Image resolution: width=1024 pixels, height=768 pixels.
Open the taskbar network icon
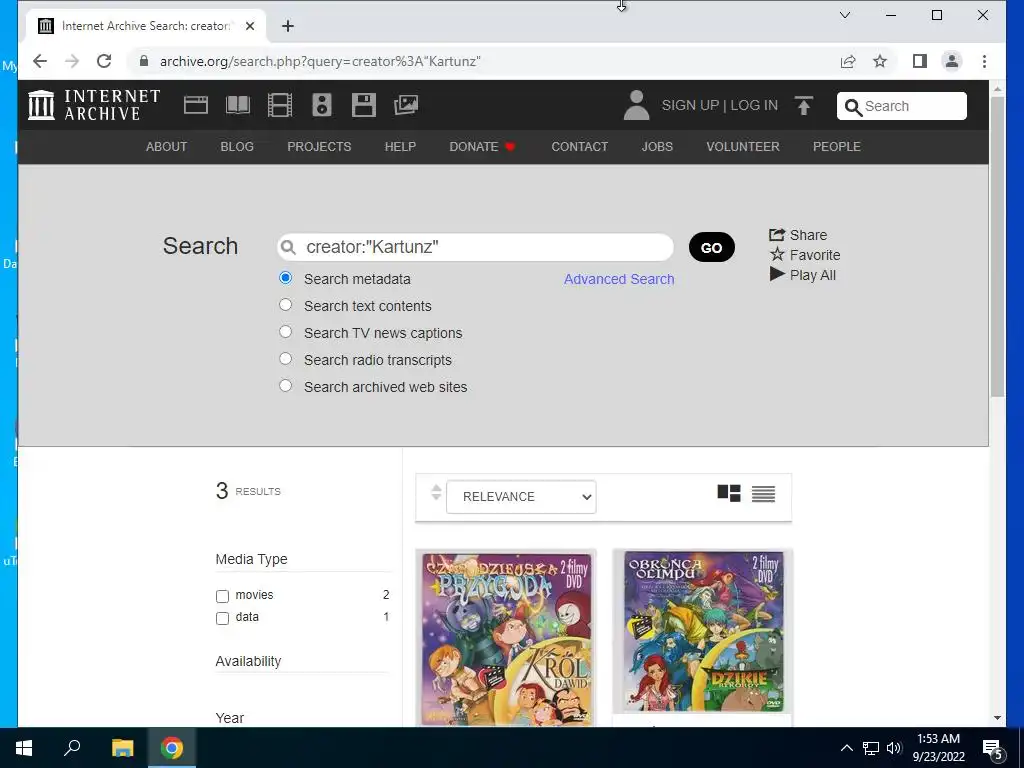871,748
